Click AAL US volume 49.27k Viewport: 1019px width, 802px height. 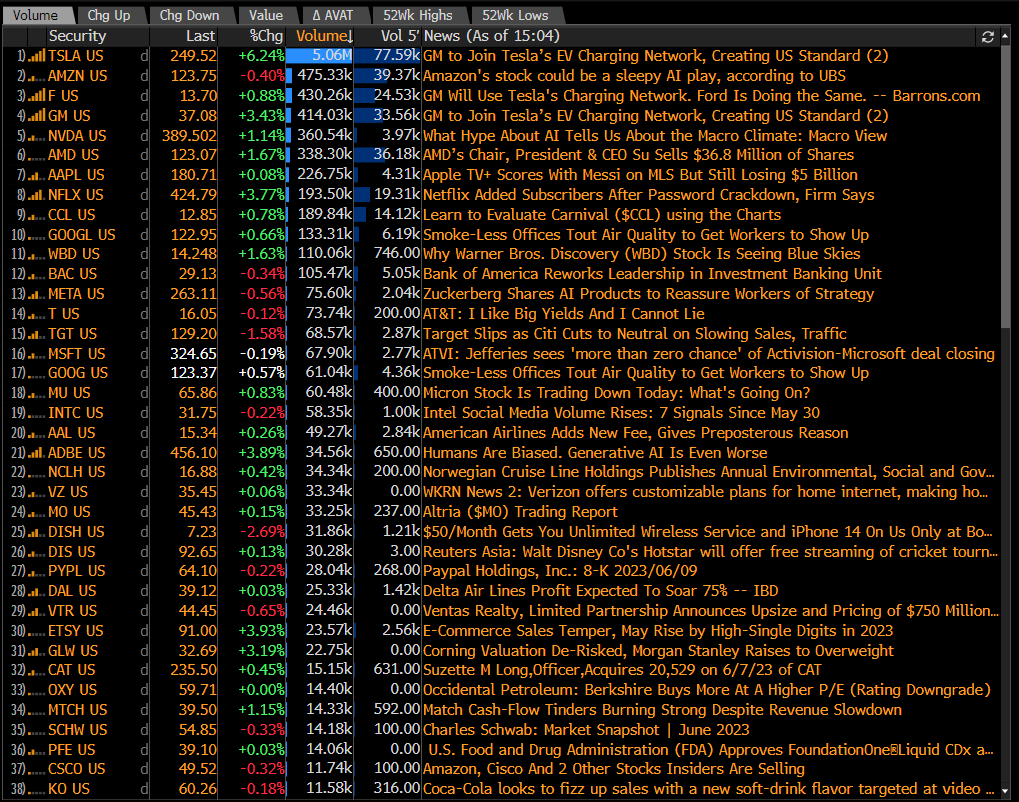tap(328, 433)
